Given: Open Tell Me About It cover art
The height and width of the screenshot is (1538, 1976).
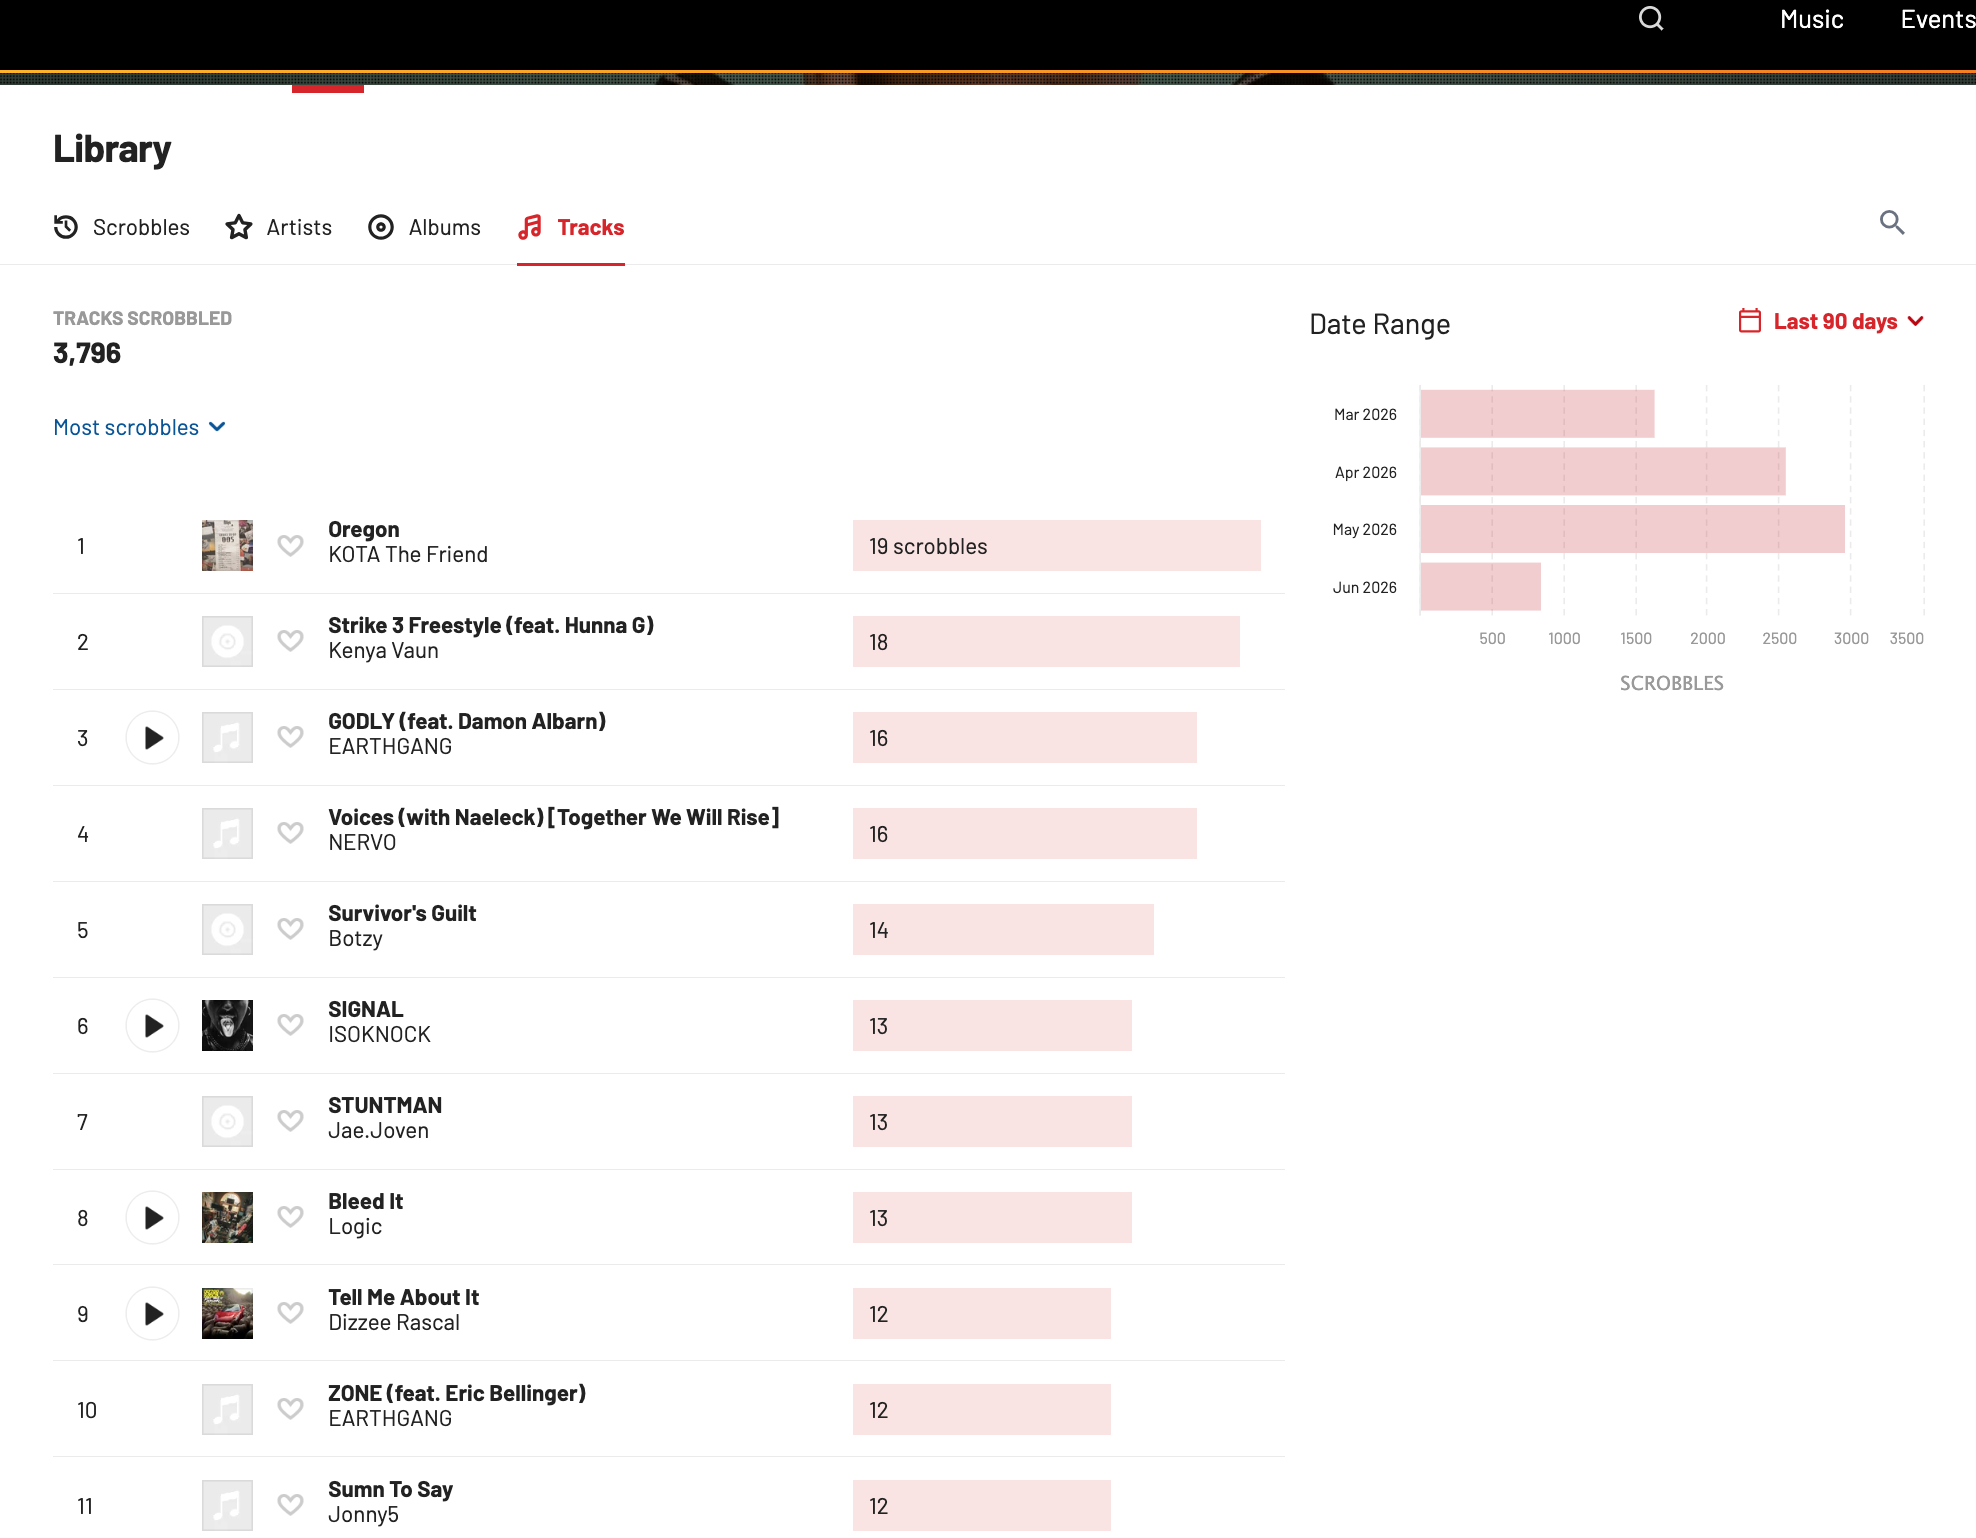Looking at the screenshot, I should (x=227, y=1314).
